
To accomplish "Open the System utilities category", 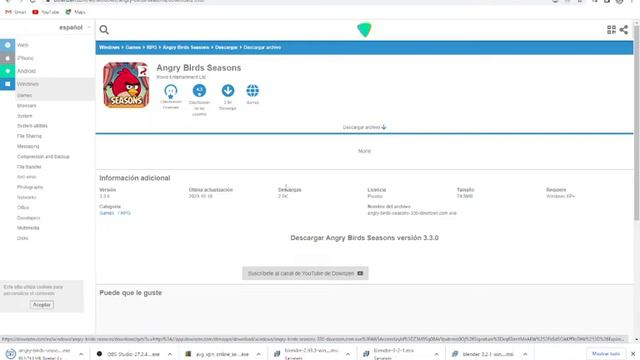I will tap(32, 126).
